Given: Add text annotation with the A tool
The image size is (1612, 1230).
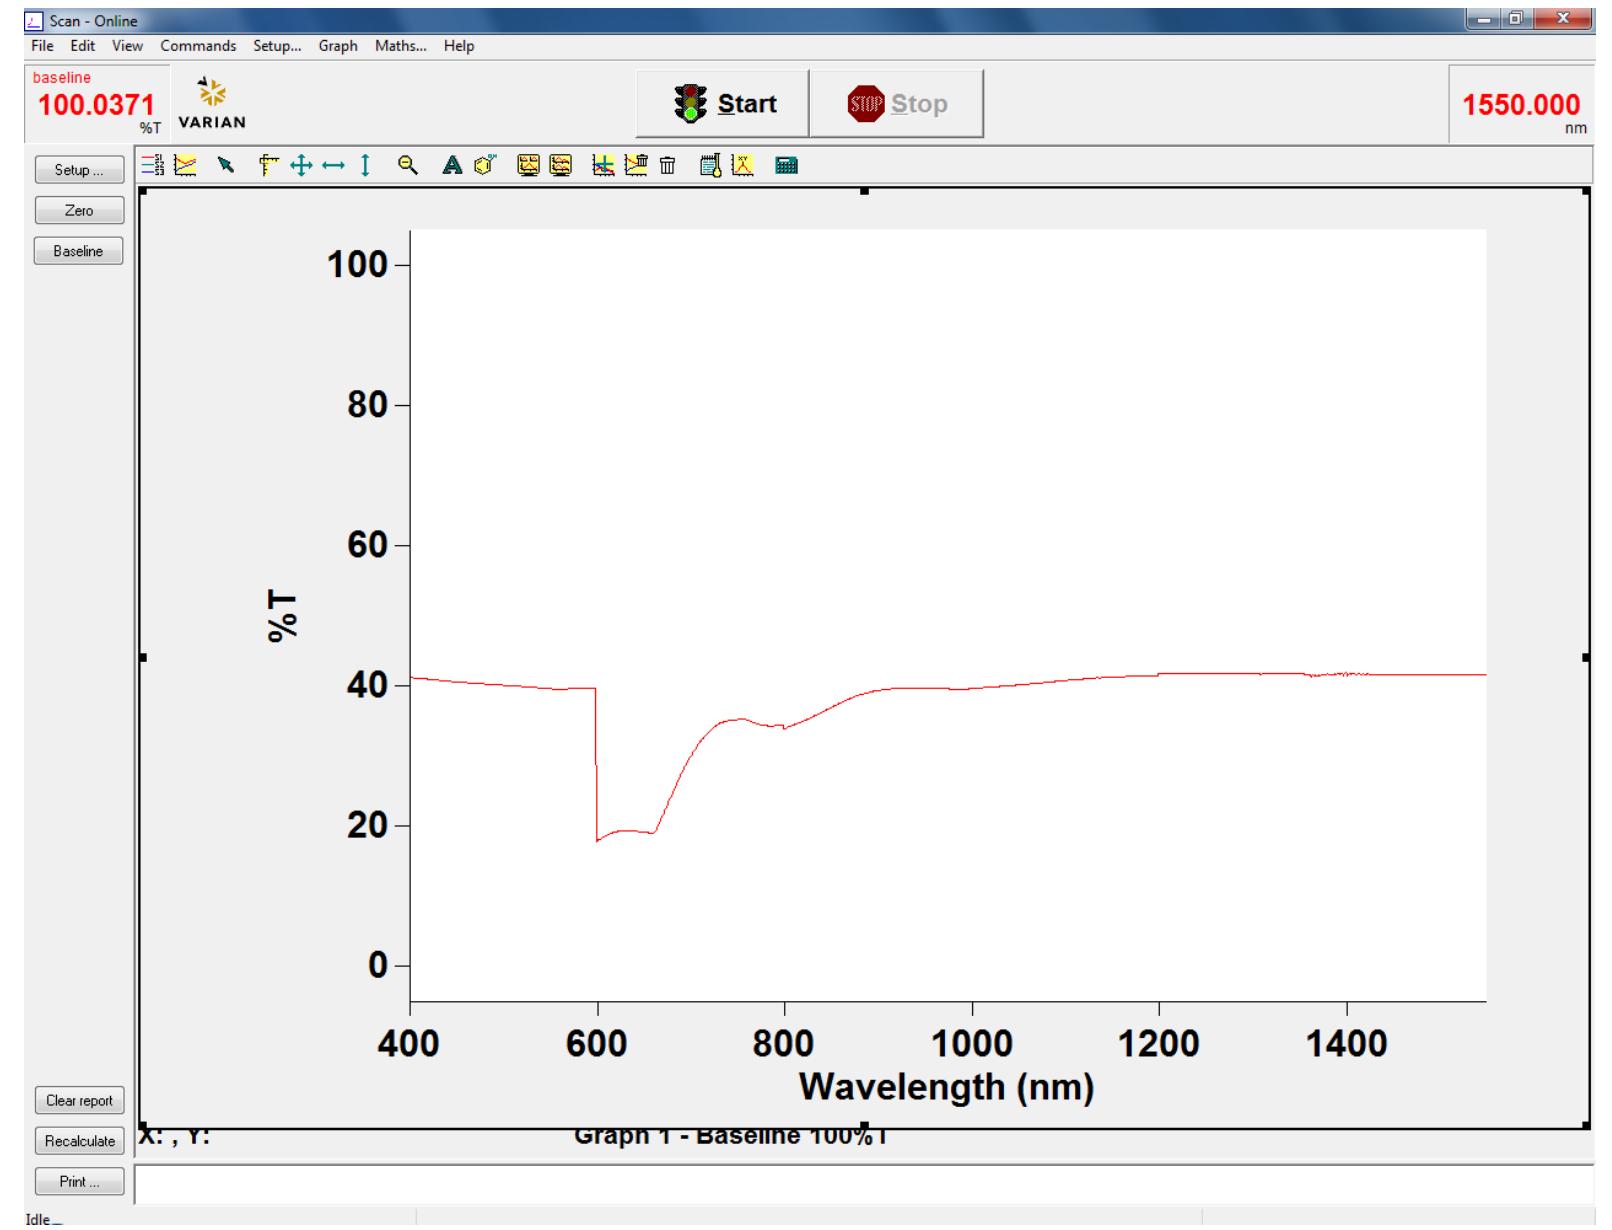Looking at the screenshot, I should tap(452, 166).
